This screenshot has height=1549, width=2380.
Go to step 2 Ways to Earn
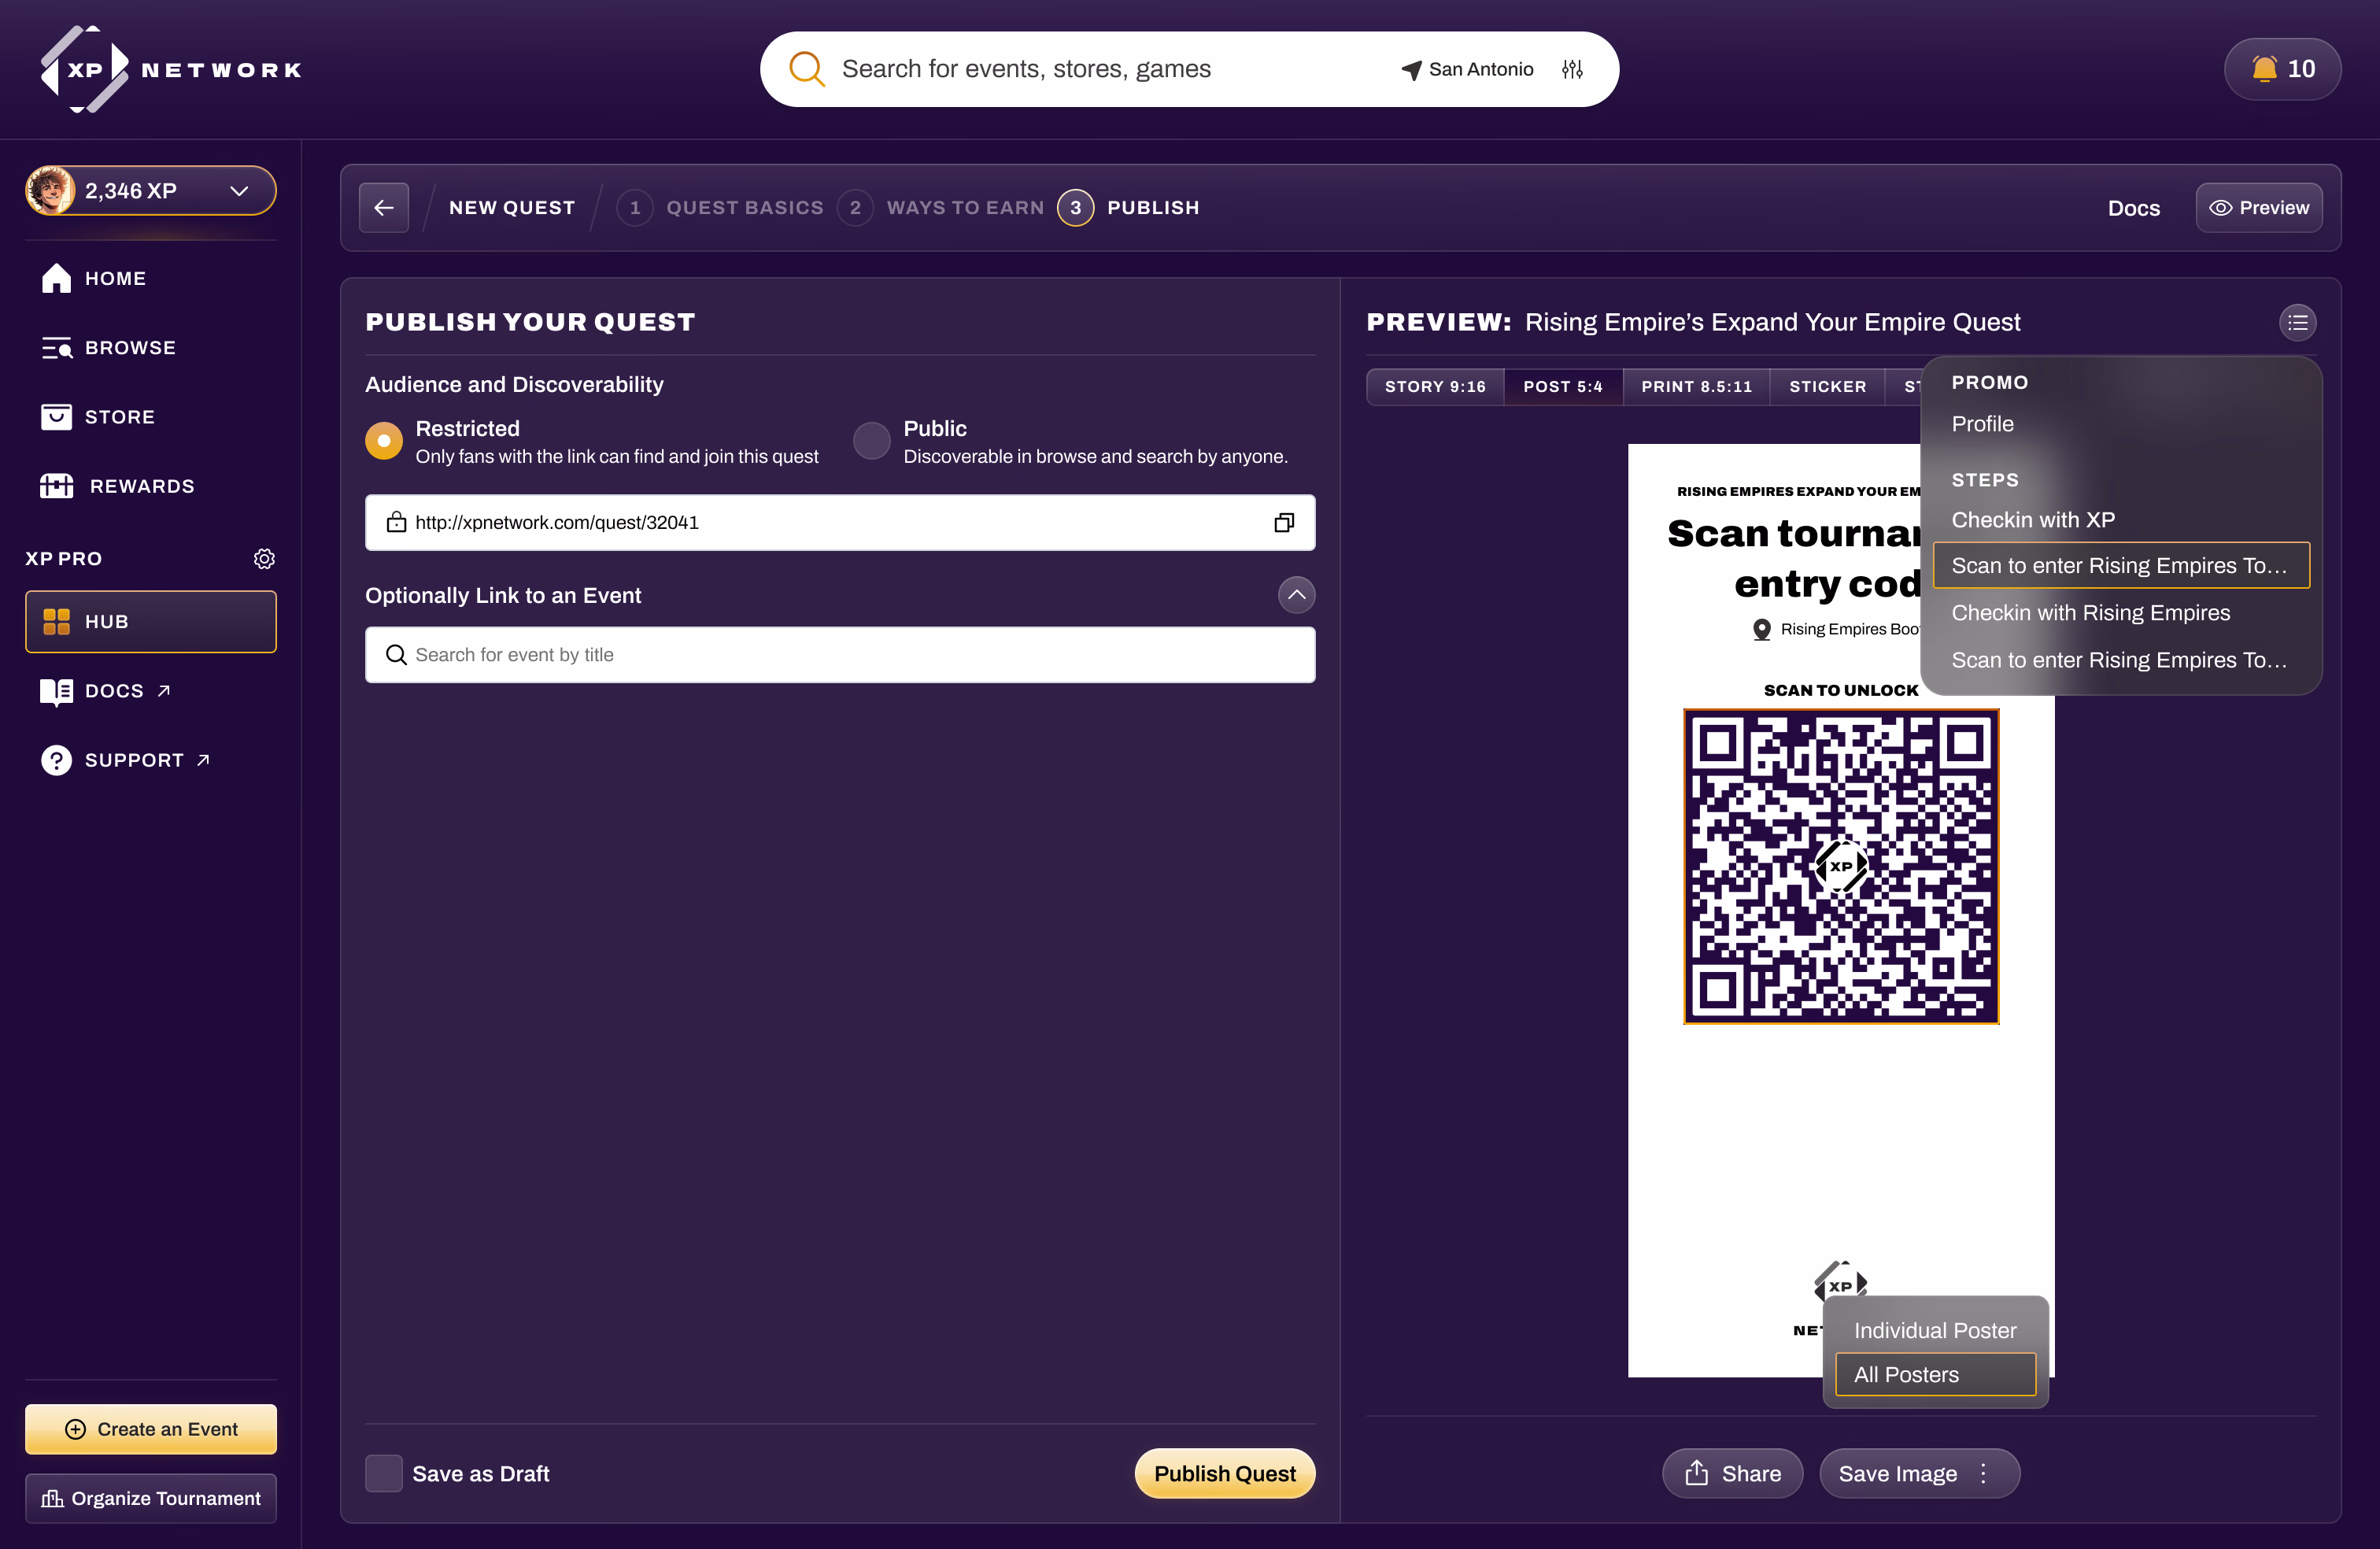[941, 208]
